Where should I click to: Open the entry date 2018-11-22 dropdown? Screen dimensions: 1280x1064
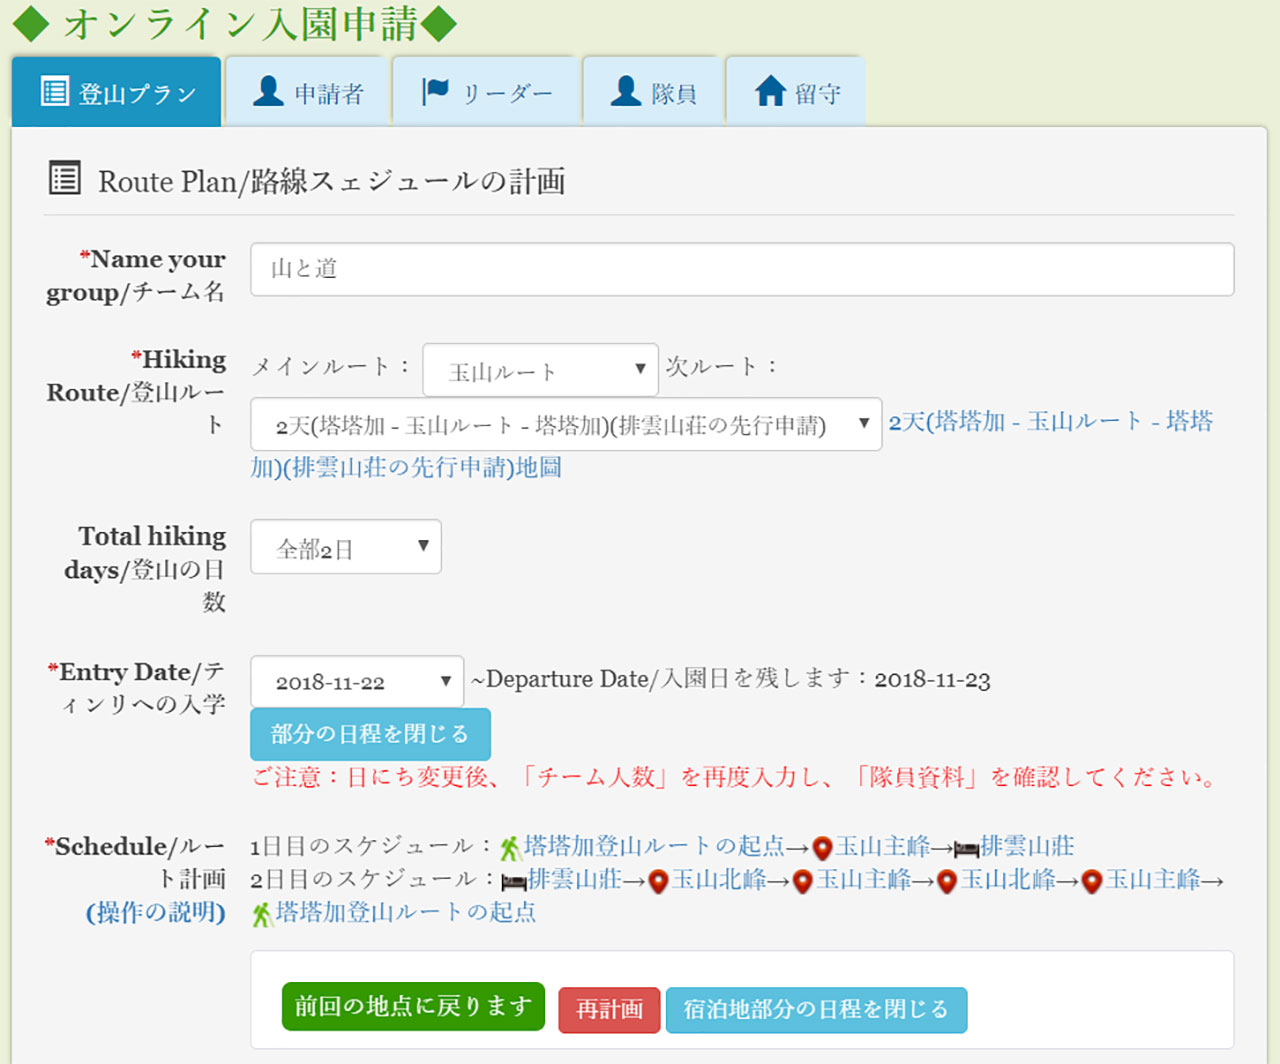click(x=356, y=682)
